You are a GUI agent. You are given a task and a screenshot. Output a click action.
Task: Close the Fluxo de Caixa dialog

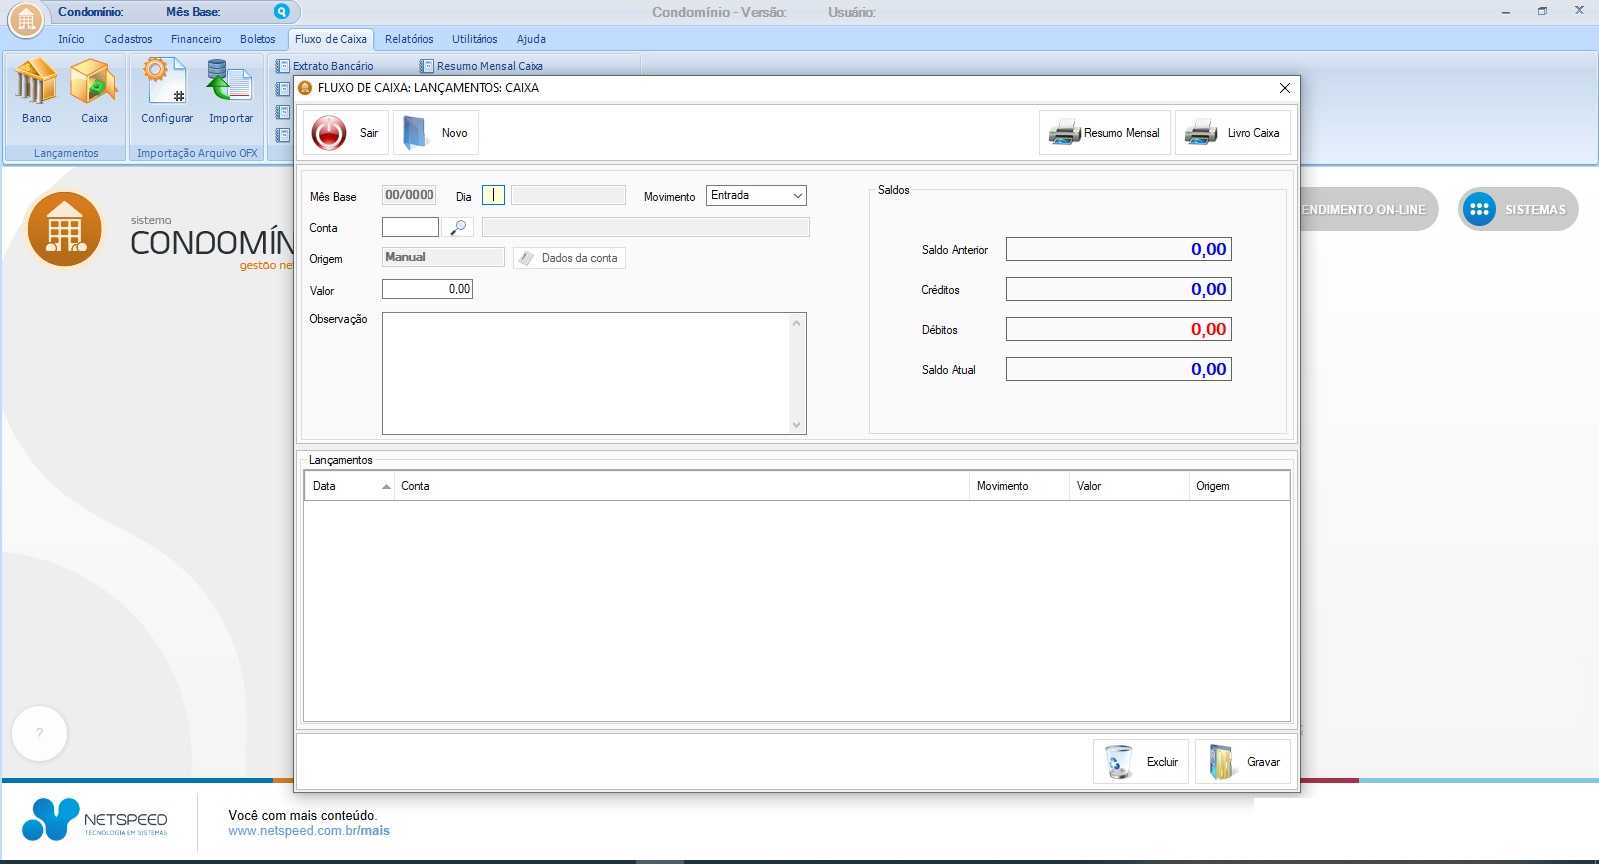1285,88
